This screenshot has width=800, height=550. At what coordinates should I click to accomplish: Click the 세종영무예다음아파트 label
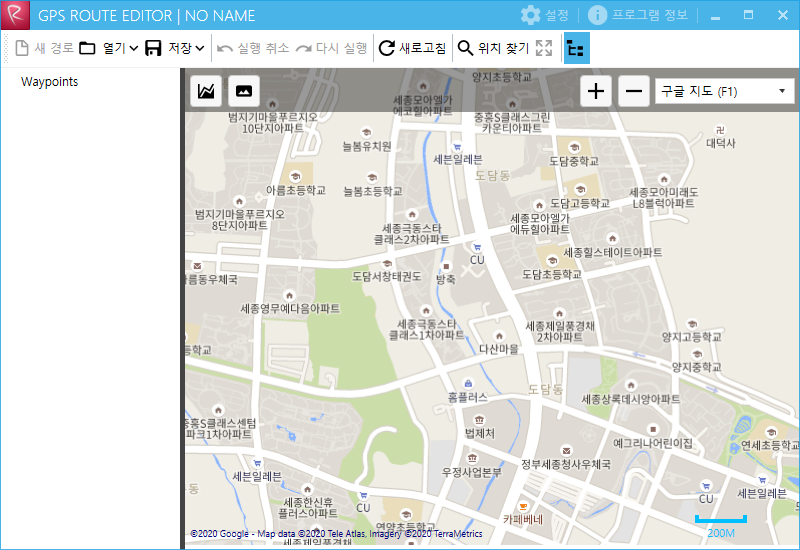290,308
